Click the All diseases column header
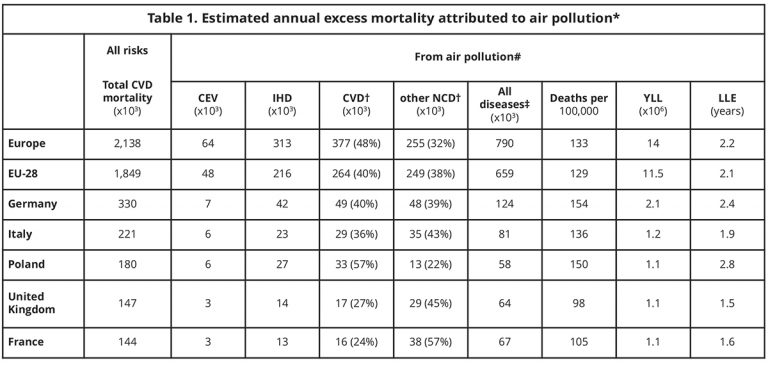The height and width of the screenshot is (365, 768). pos(504,105)
